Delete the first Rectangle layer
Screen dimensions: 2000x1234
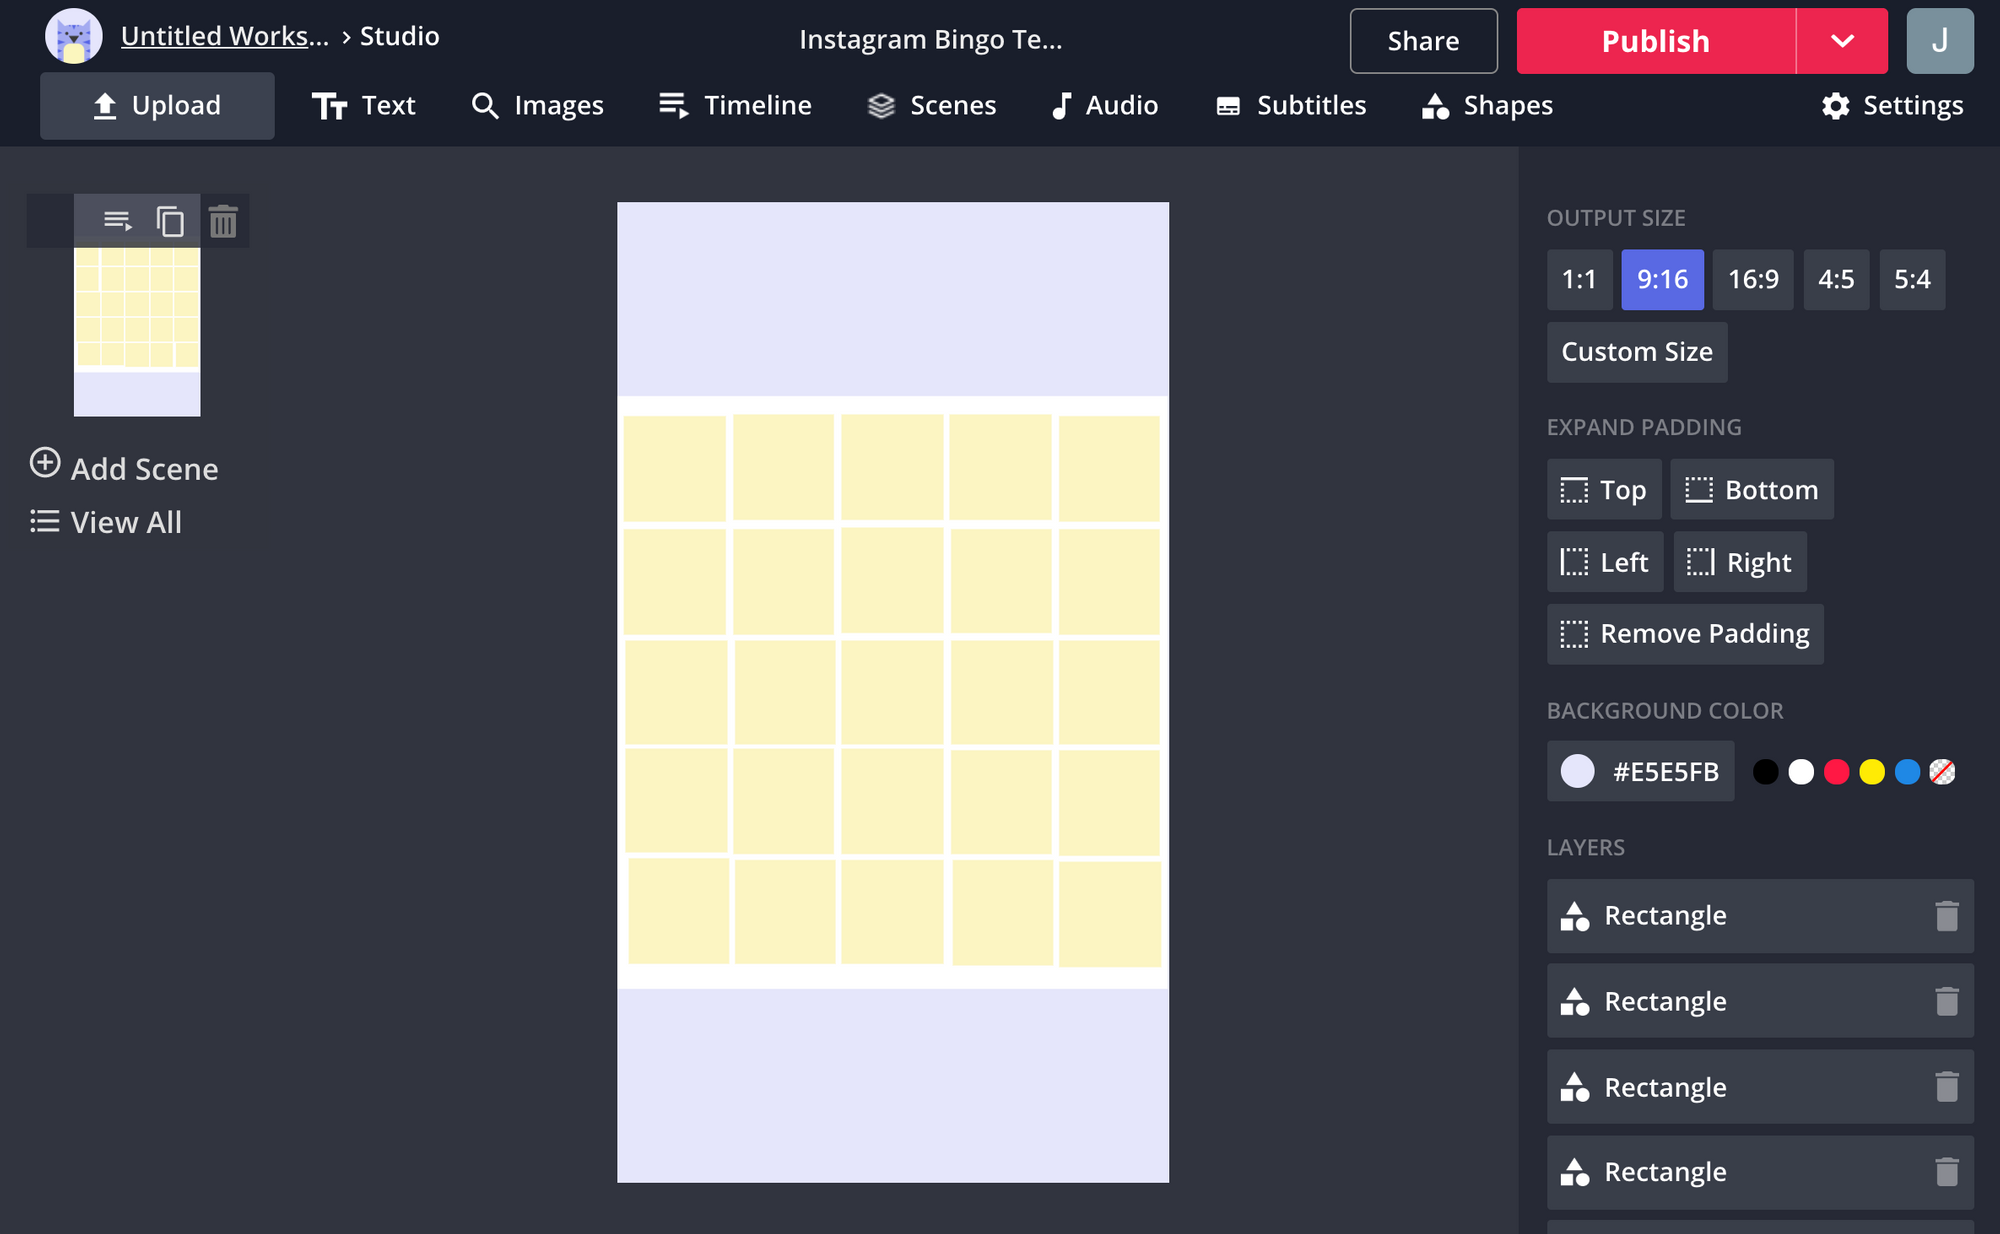(x=1946, y=916)
